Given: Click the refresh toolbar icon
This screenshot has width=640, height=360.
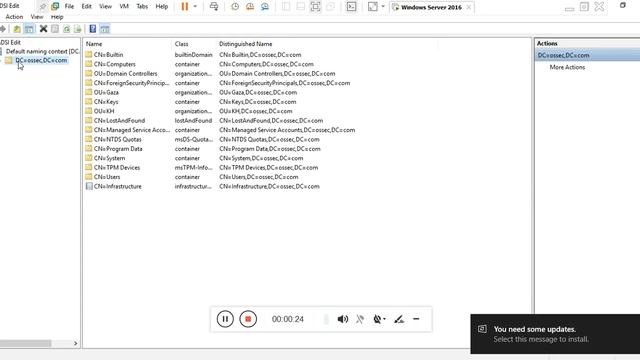Looking at the screenshot, I should pyautogui.click(x=66, y=29).
